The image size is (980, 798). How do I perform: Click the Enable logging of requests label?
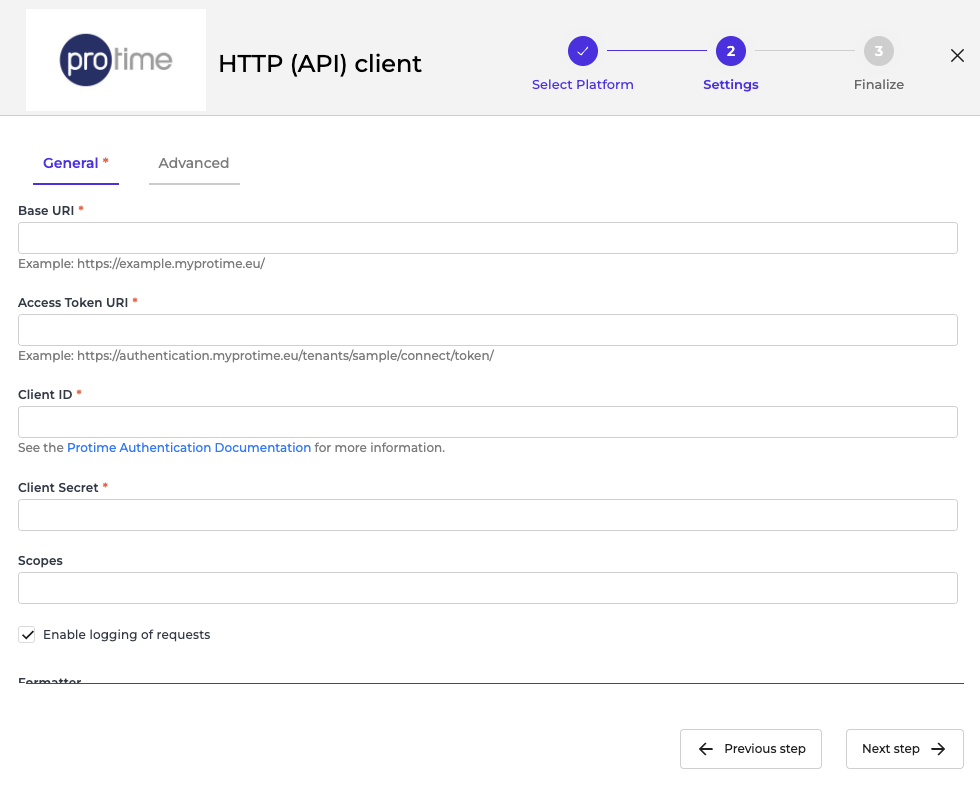pyautogui.click(x=126, y=635)
